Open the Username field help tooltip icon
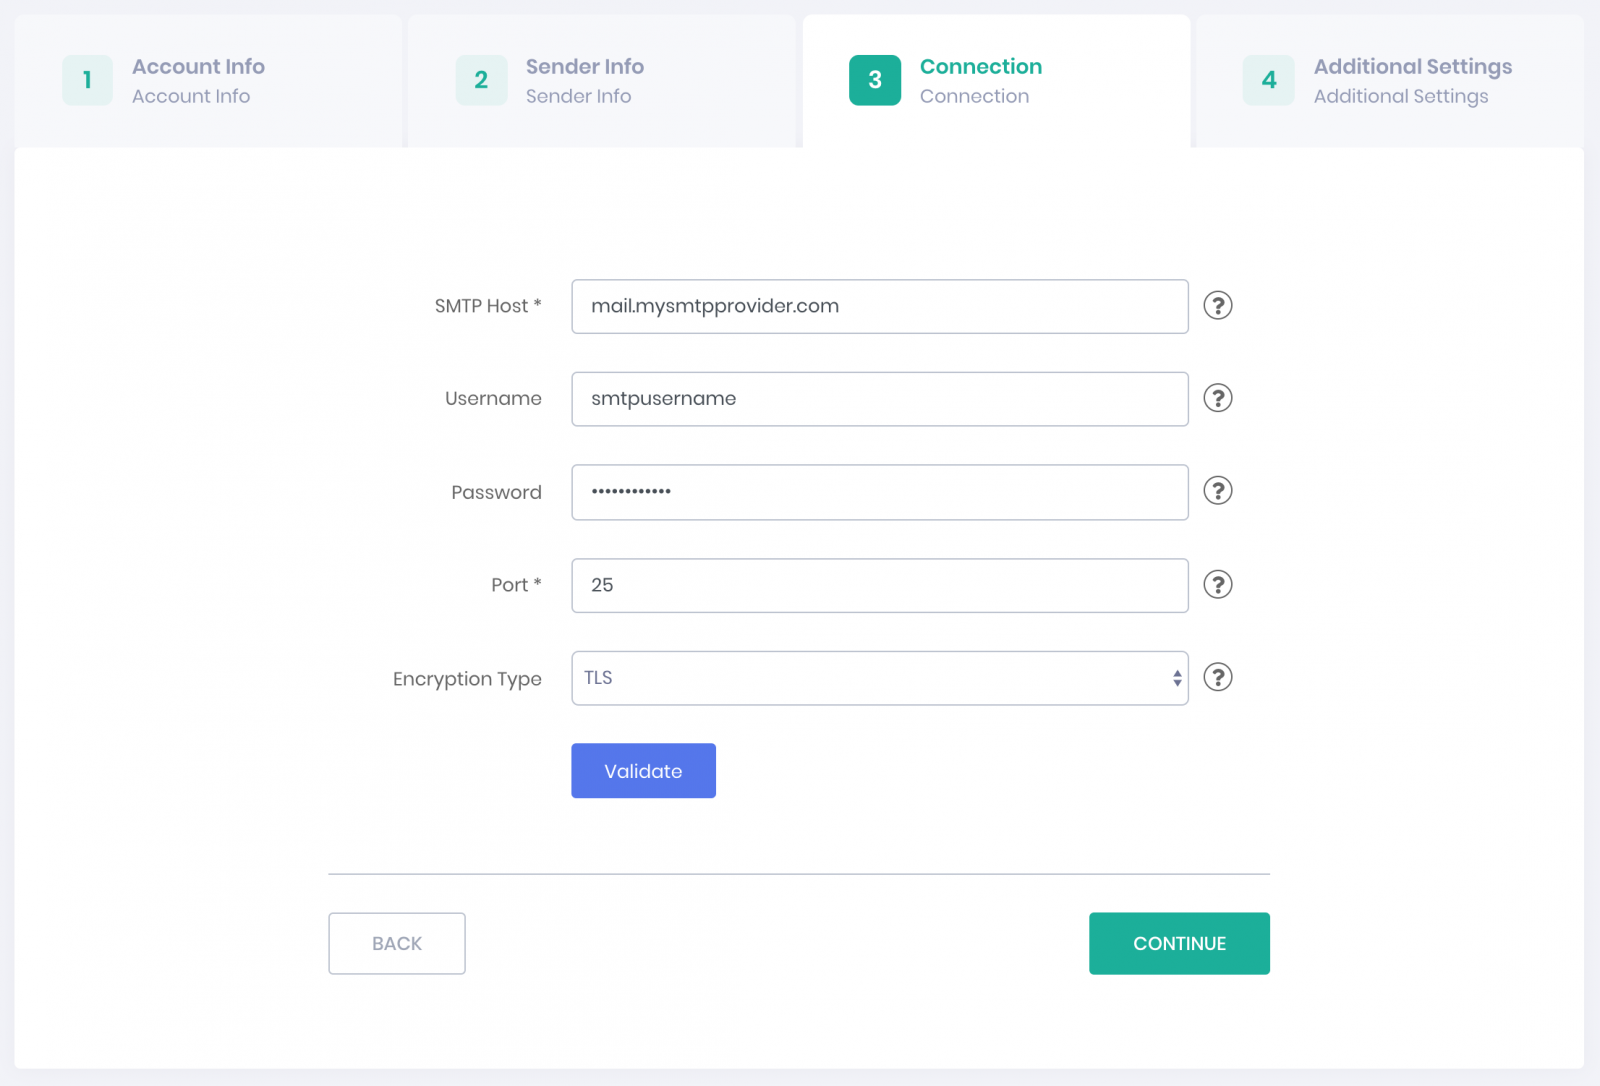This screenshot has height=1086, width=1600. pyautogui.click(x=1217, y=398)
